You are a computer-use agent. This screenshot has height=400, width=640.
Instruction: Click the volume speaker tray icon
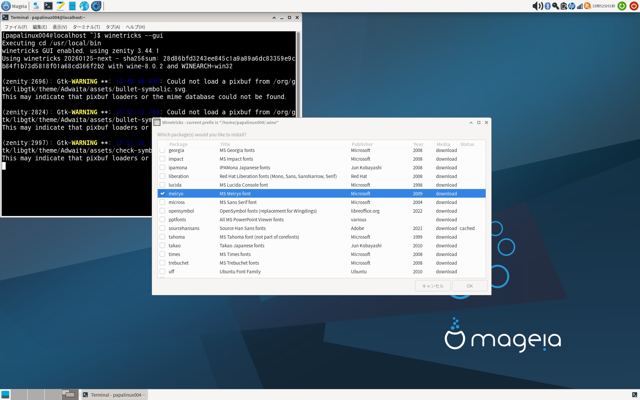pos(537,6)
